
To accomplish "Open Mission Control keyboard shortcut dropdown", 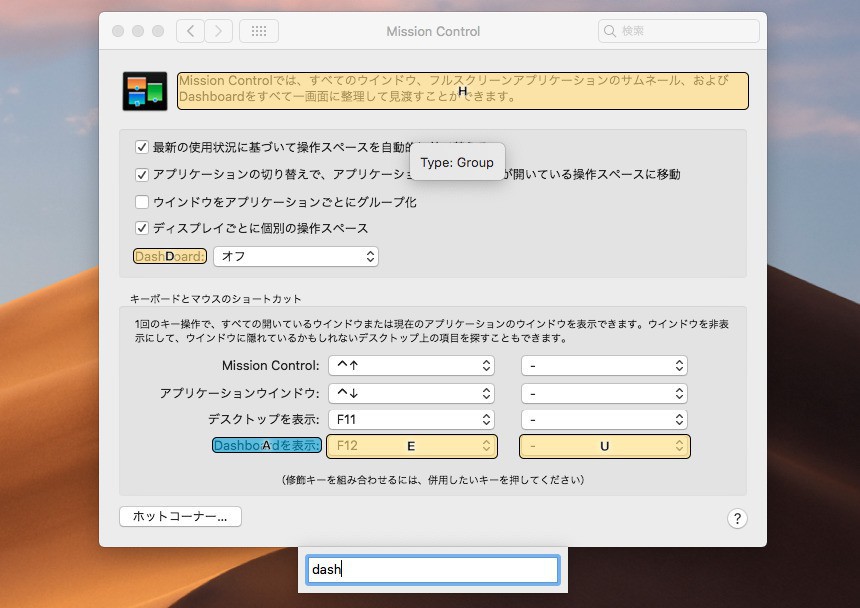I will [x=411, y=366].
